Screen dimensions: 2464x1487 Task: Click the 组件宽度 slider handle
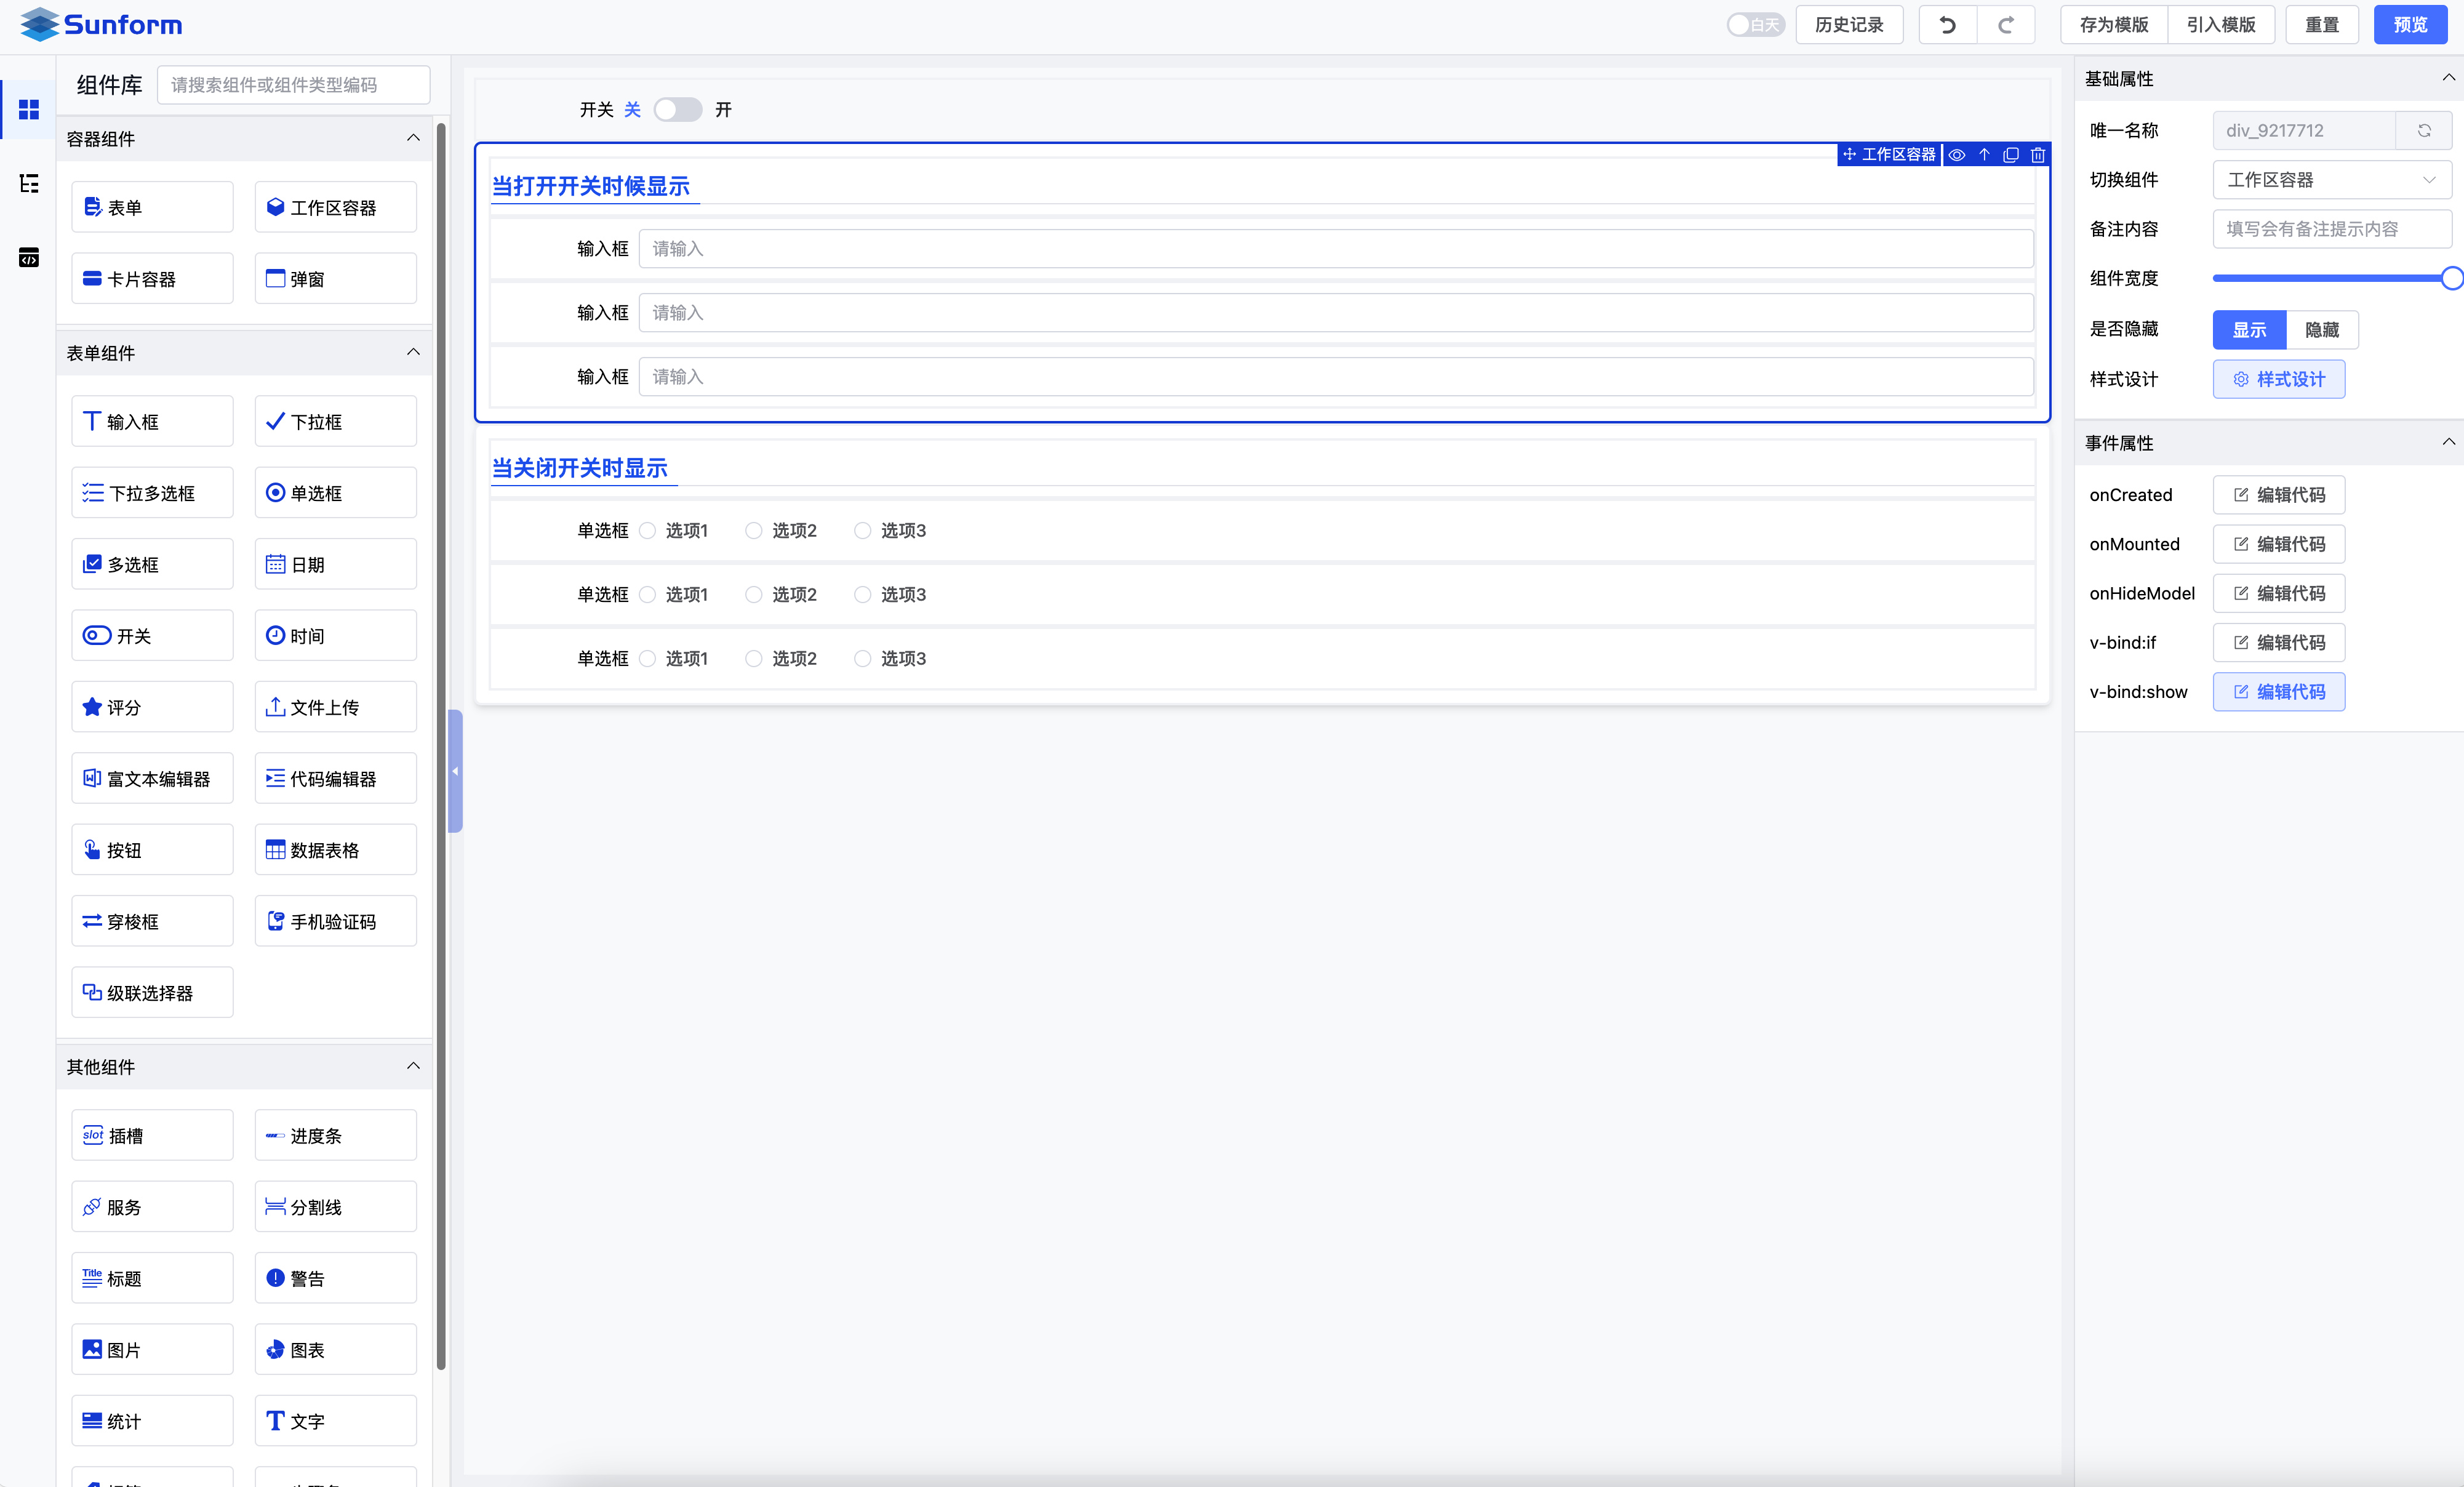(x=2451, y=278)
